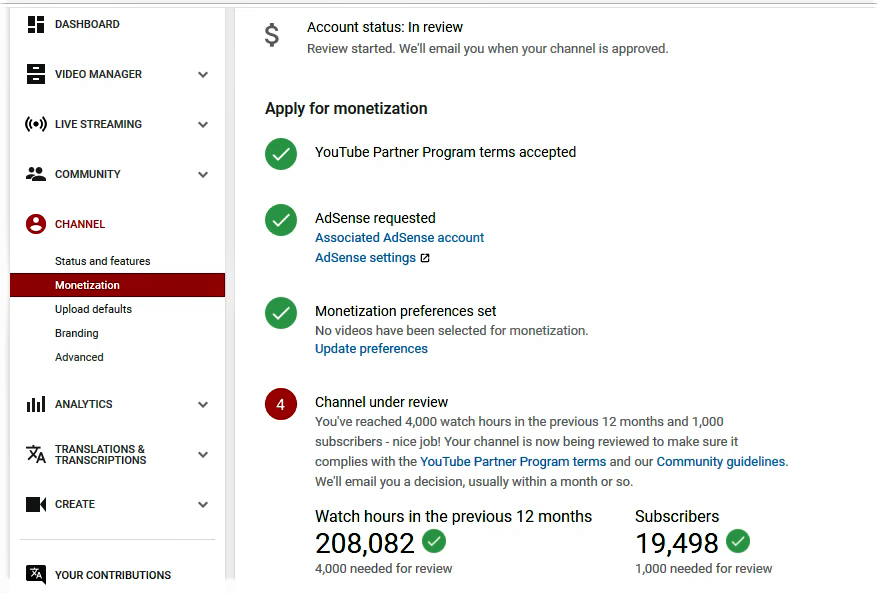Expand the Video Manager section chevron

pos(203,74)
